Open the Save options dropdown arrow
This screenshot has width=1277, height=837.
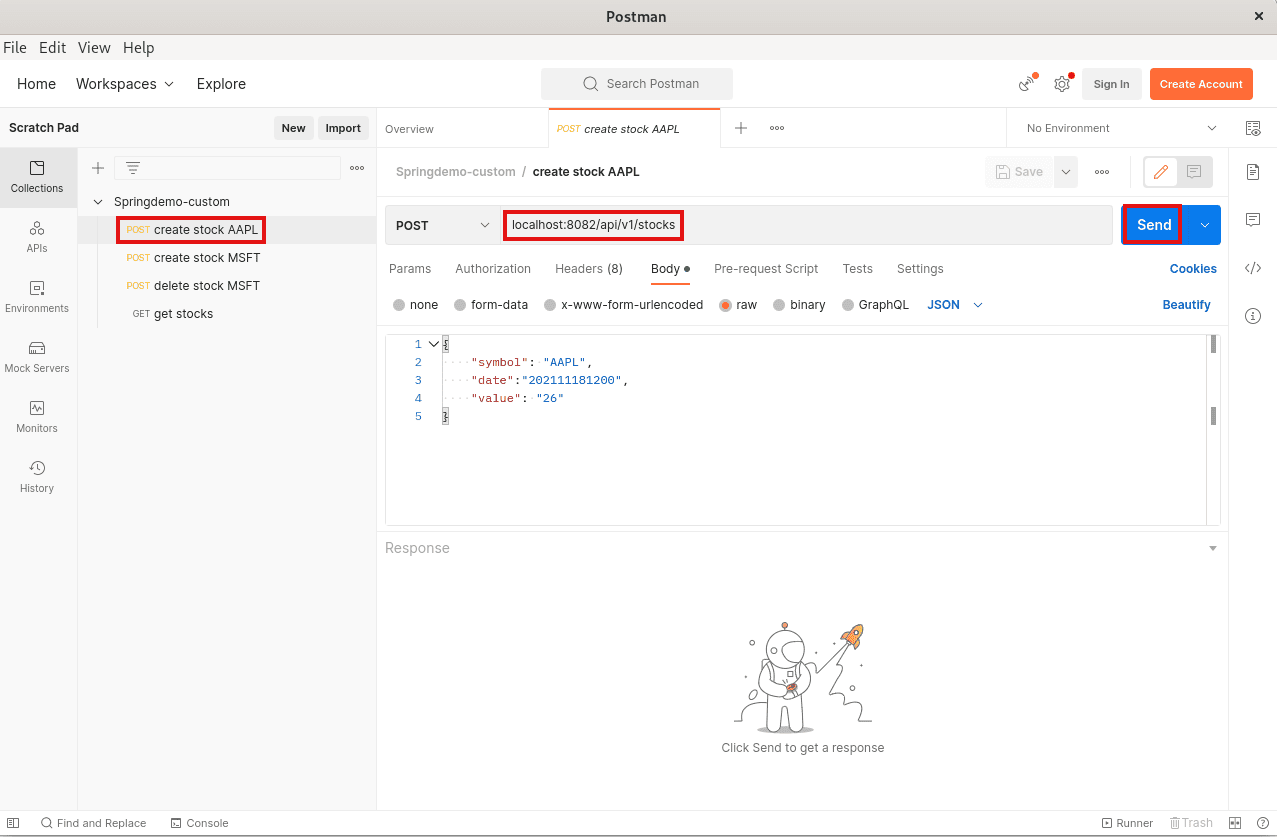tap(1066, 172)
